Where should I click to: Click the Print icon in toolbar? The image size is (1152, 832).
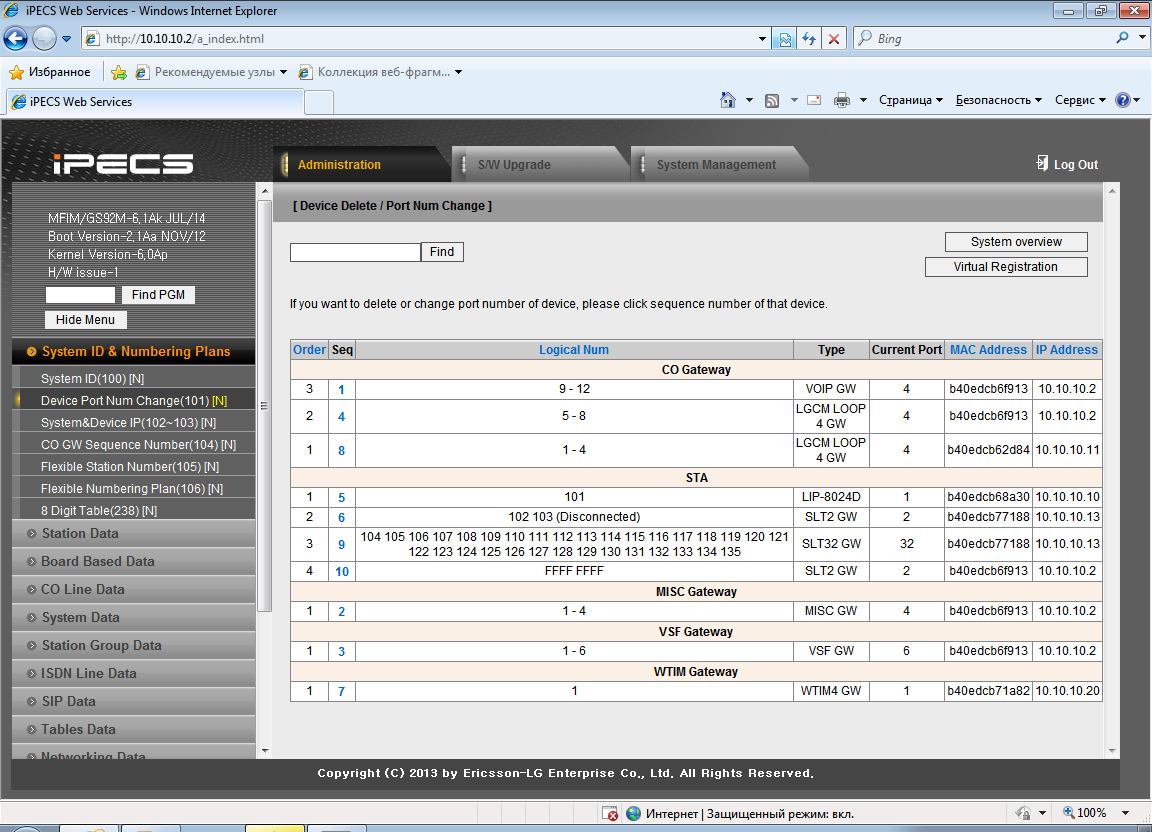coord(842,100)
